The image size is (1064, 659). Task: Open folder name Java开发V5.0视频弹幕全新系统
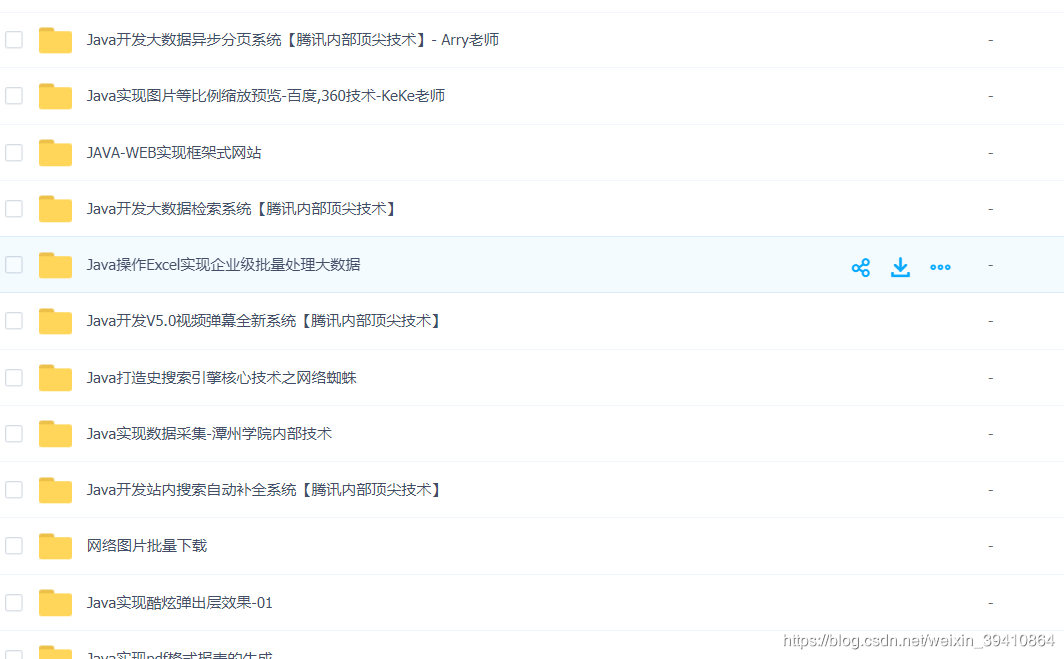[x=266, y=321]
